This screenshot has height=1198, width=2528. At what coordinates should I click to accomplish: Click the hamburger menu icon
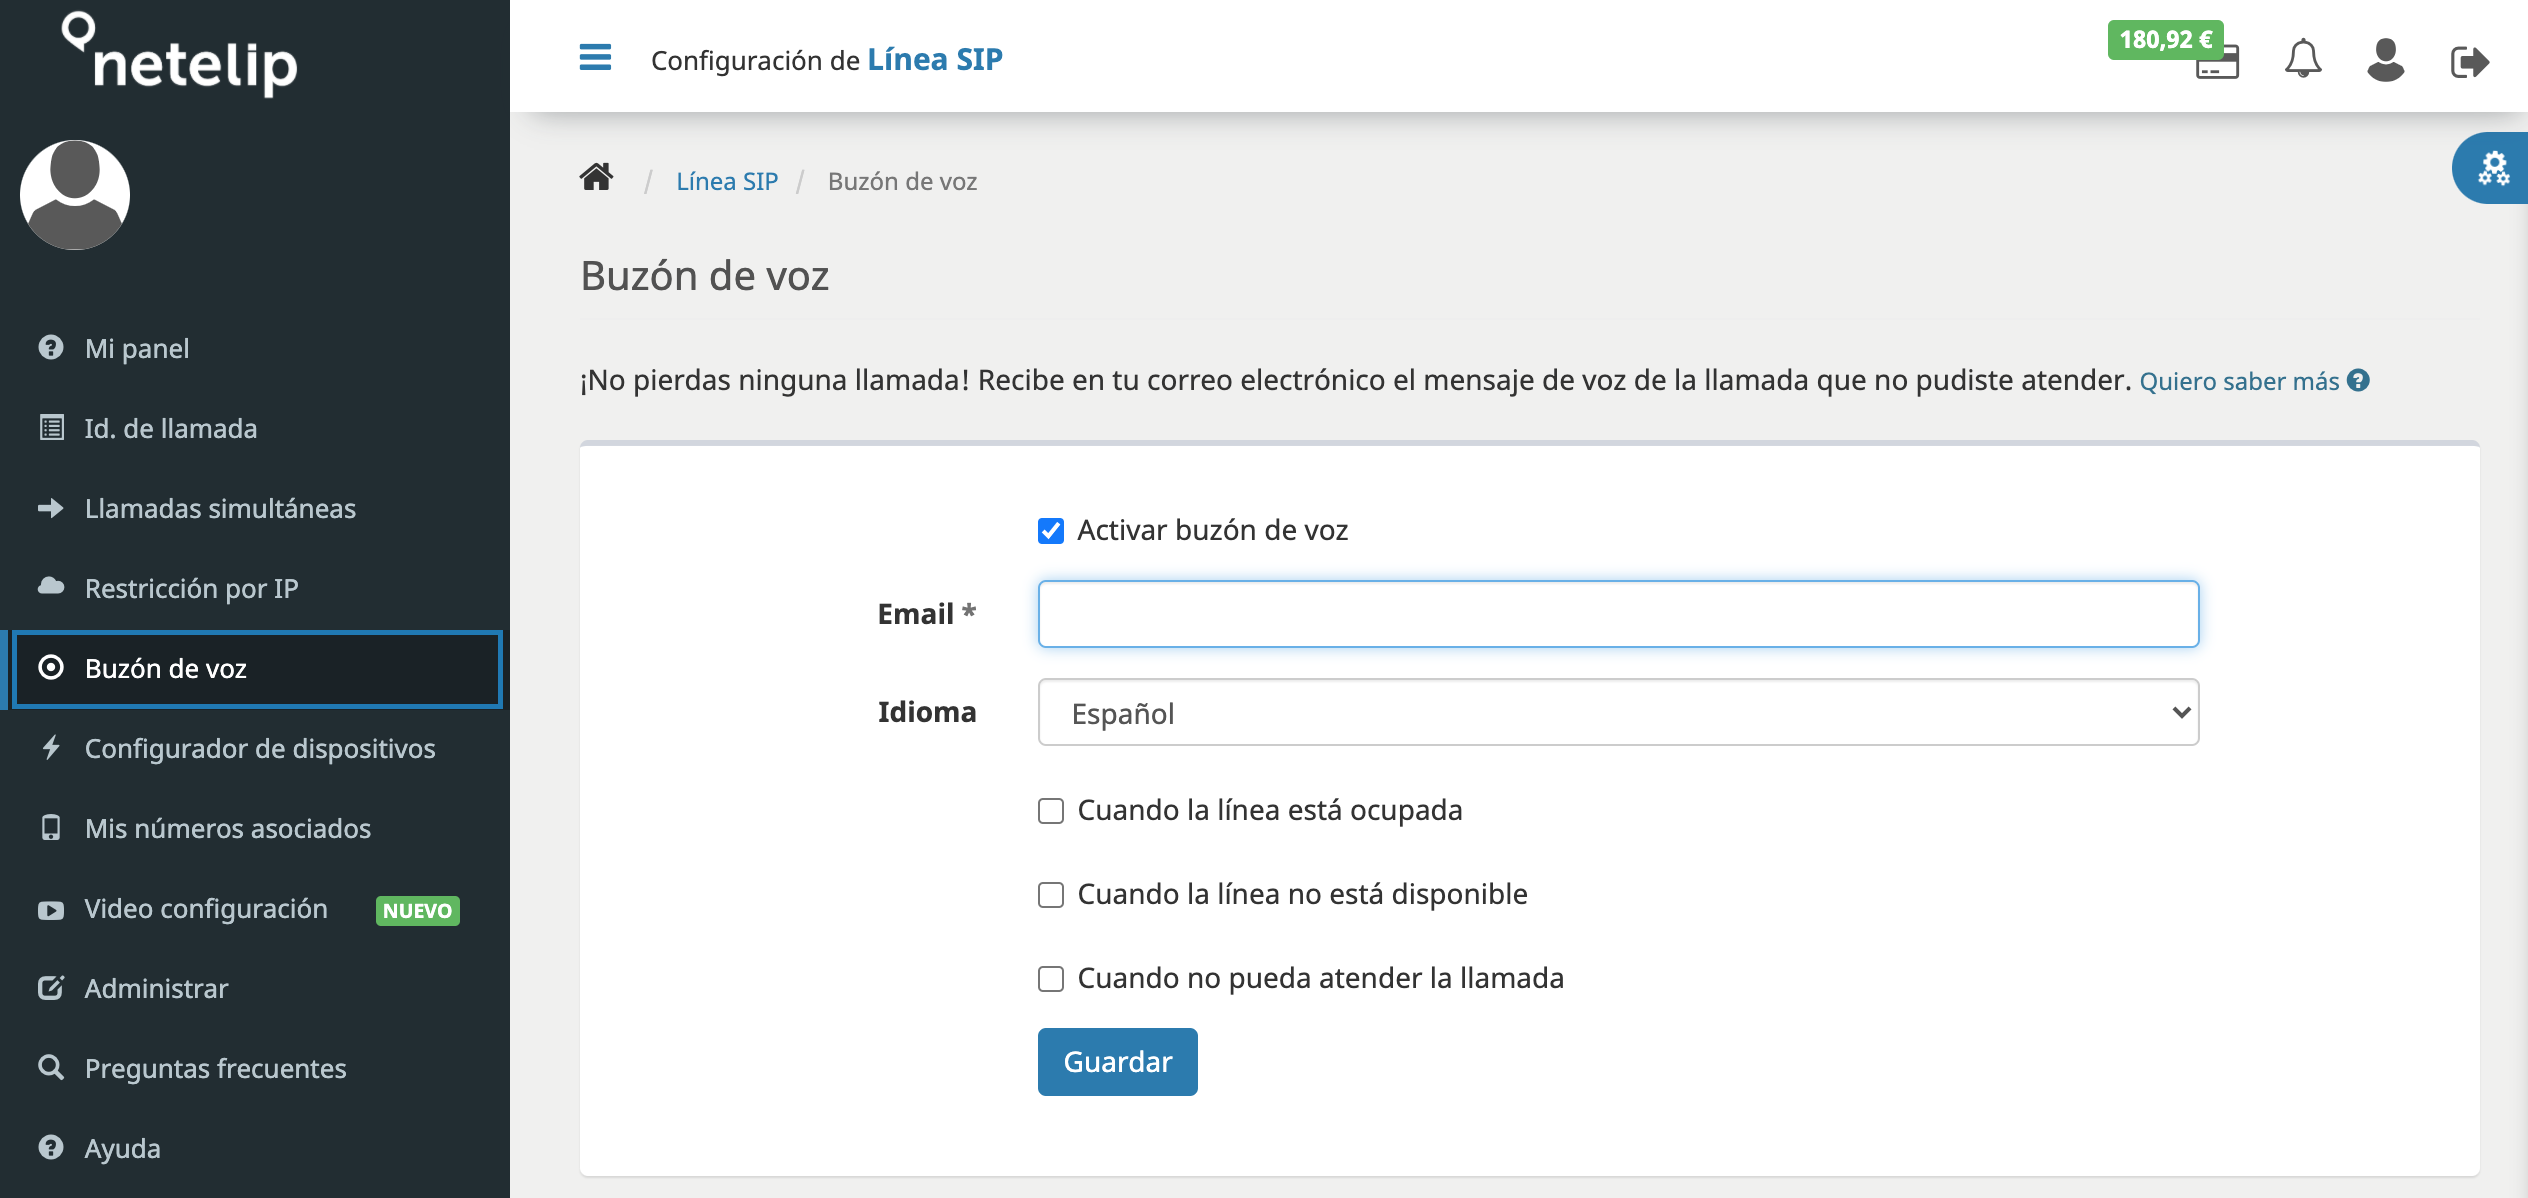(595, 57)
